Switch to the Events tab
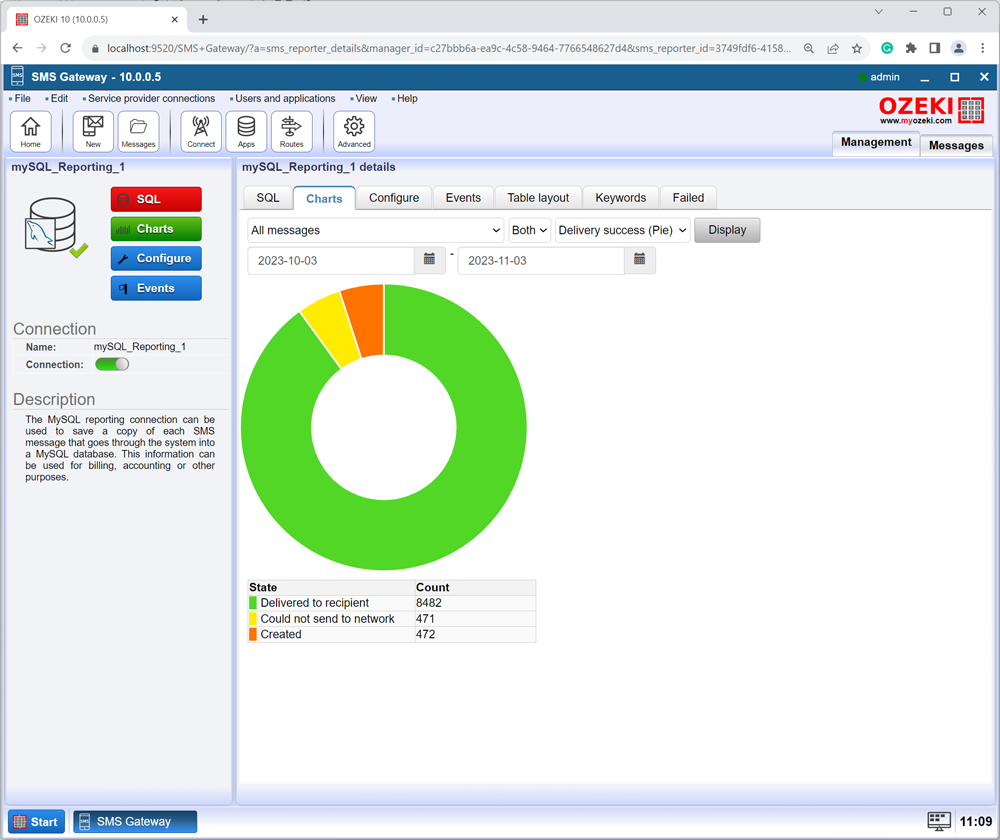 (x=463, y=198)
